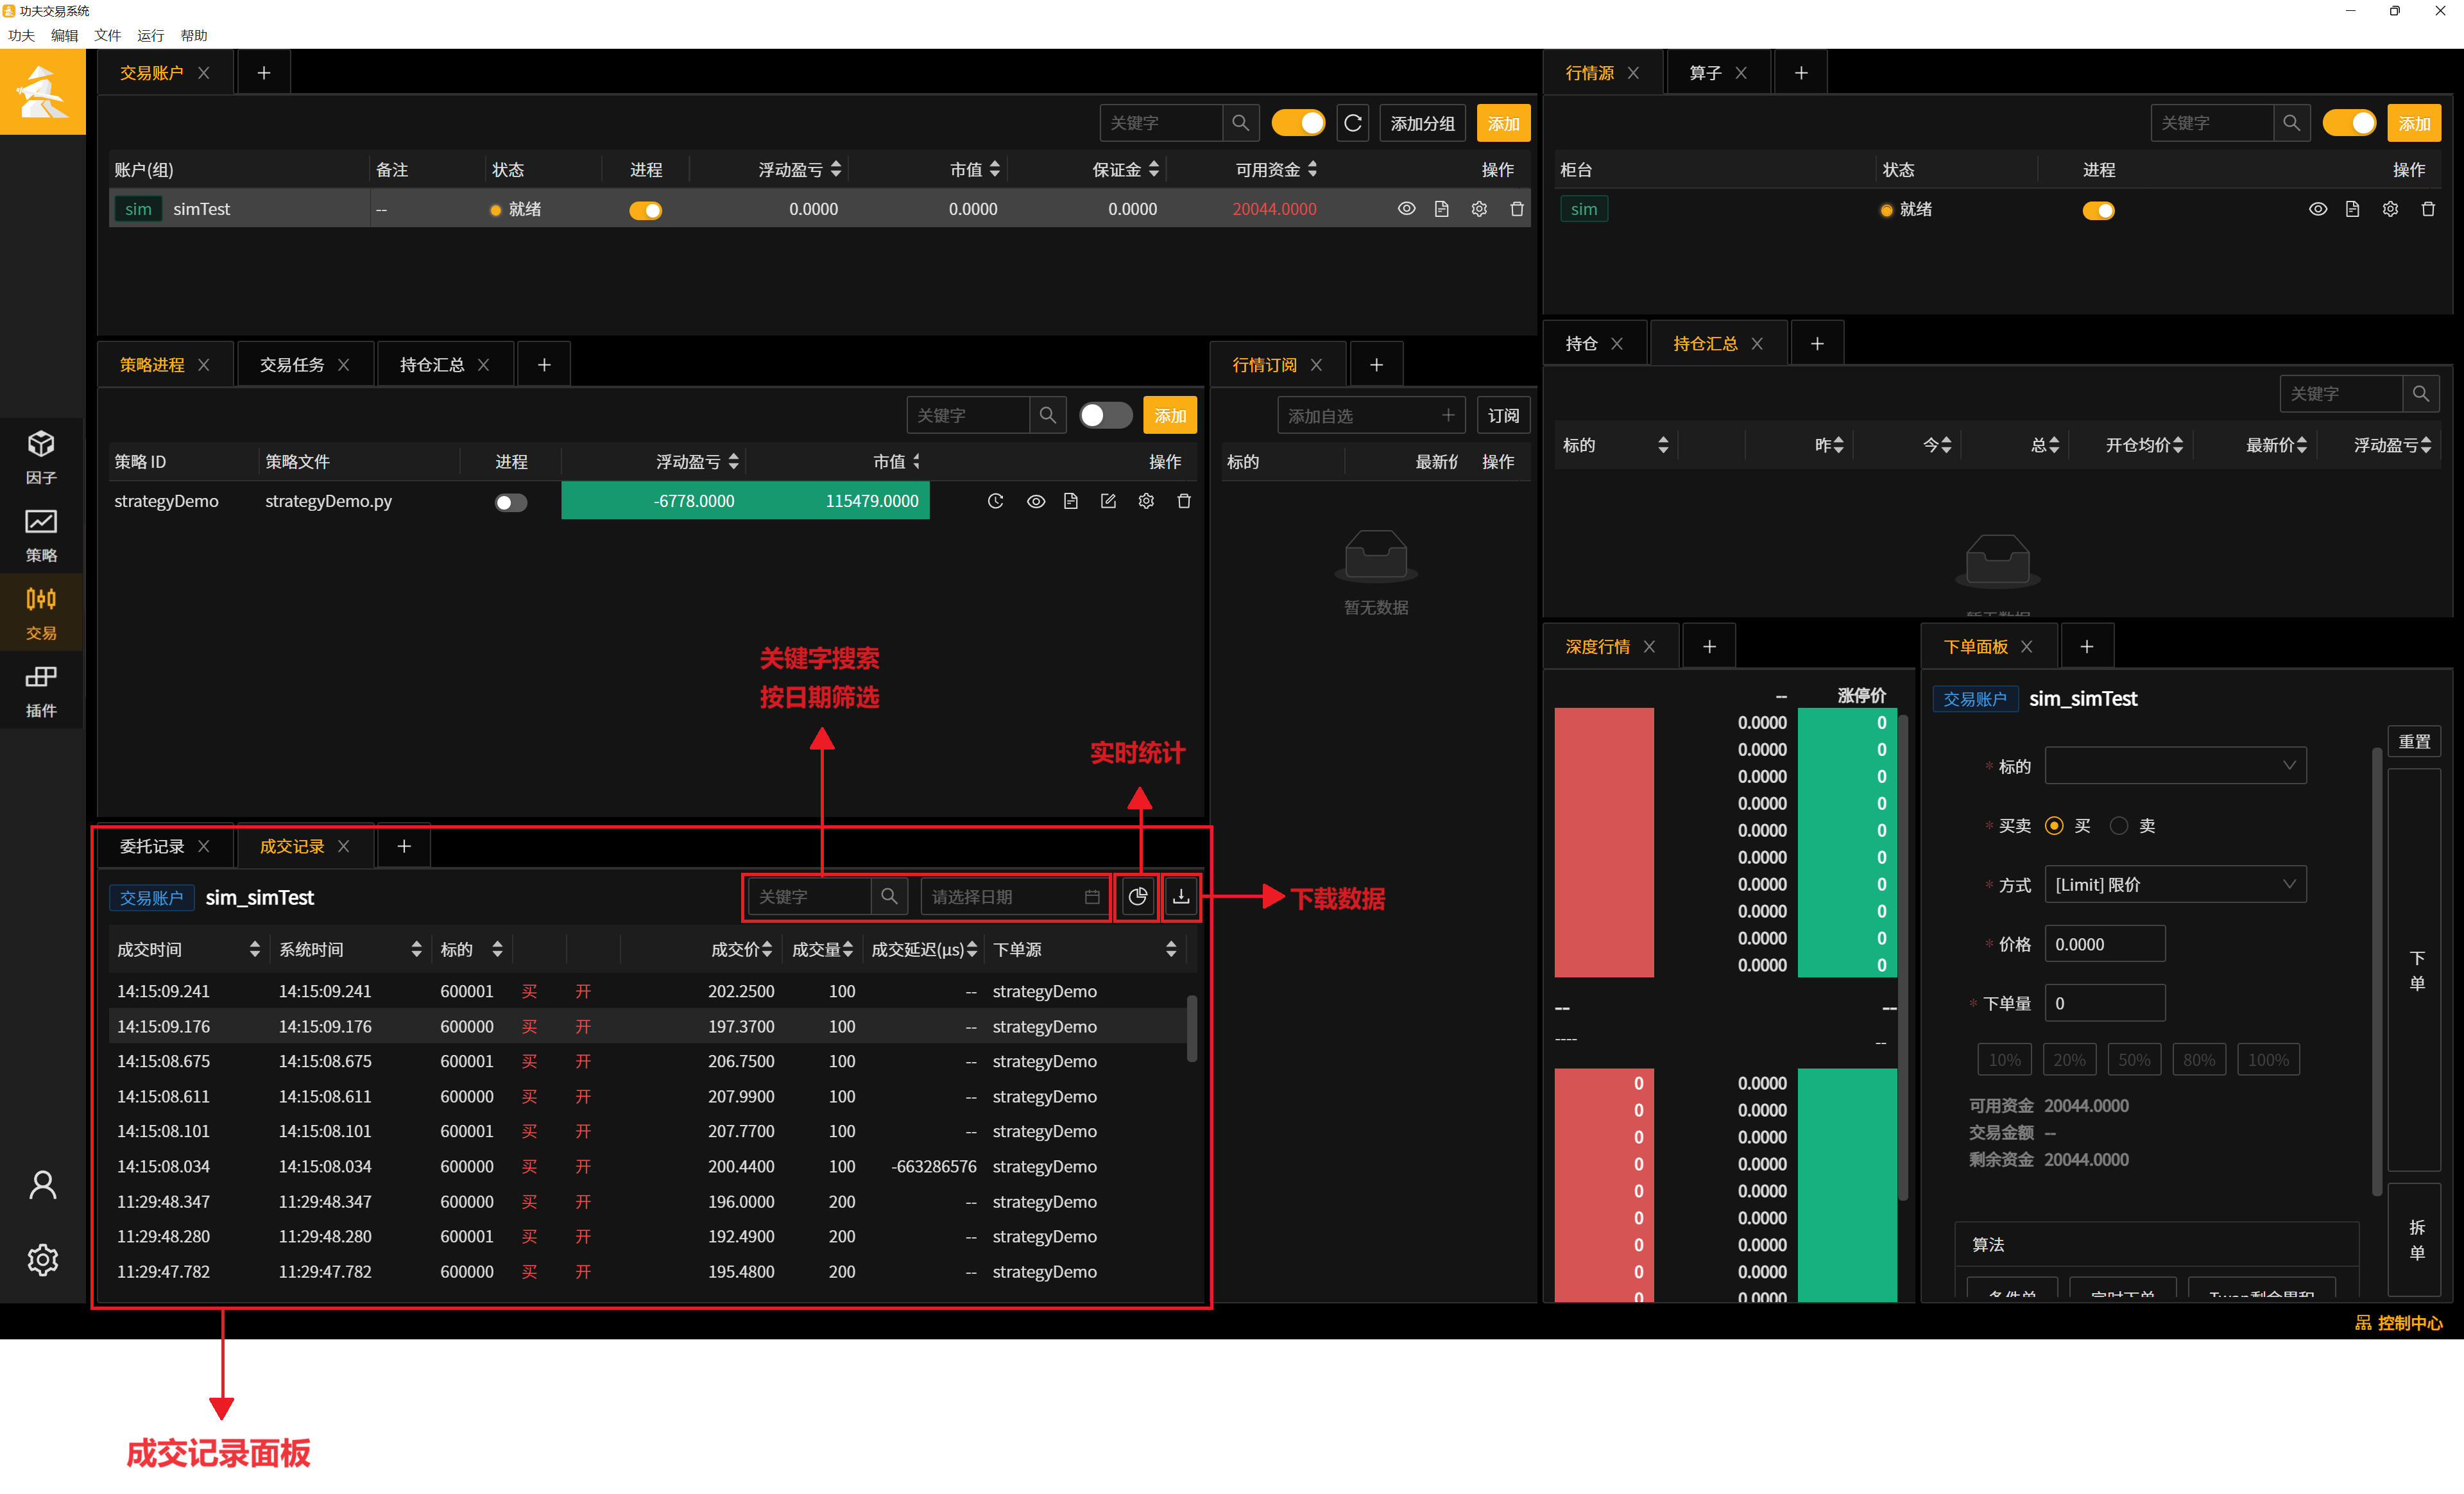
Task: Open the 插件 sidebar section
Action: (41, 691)
